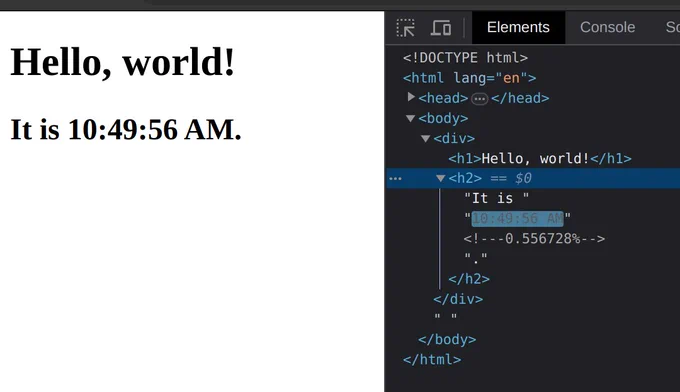680x392 pixels.
Task: Switch to the Elements tab
Action: pos(518,27)
